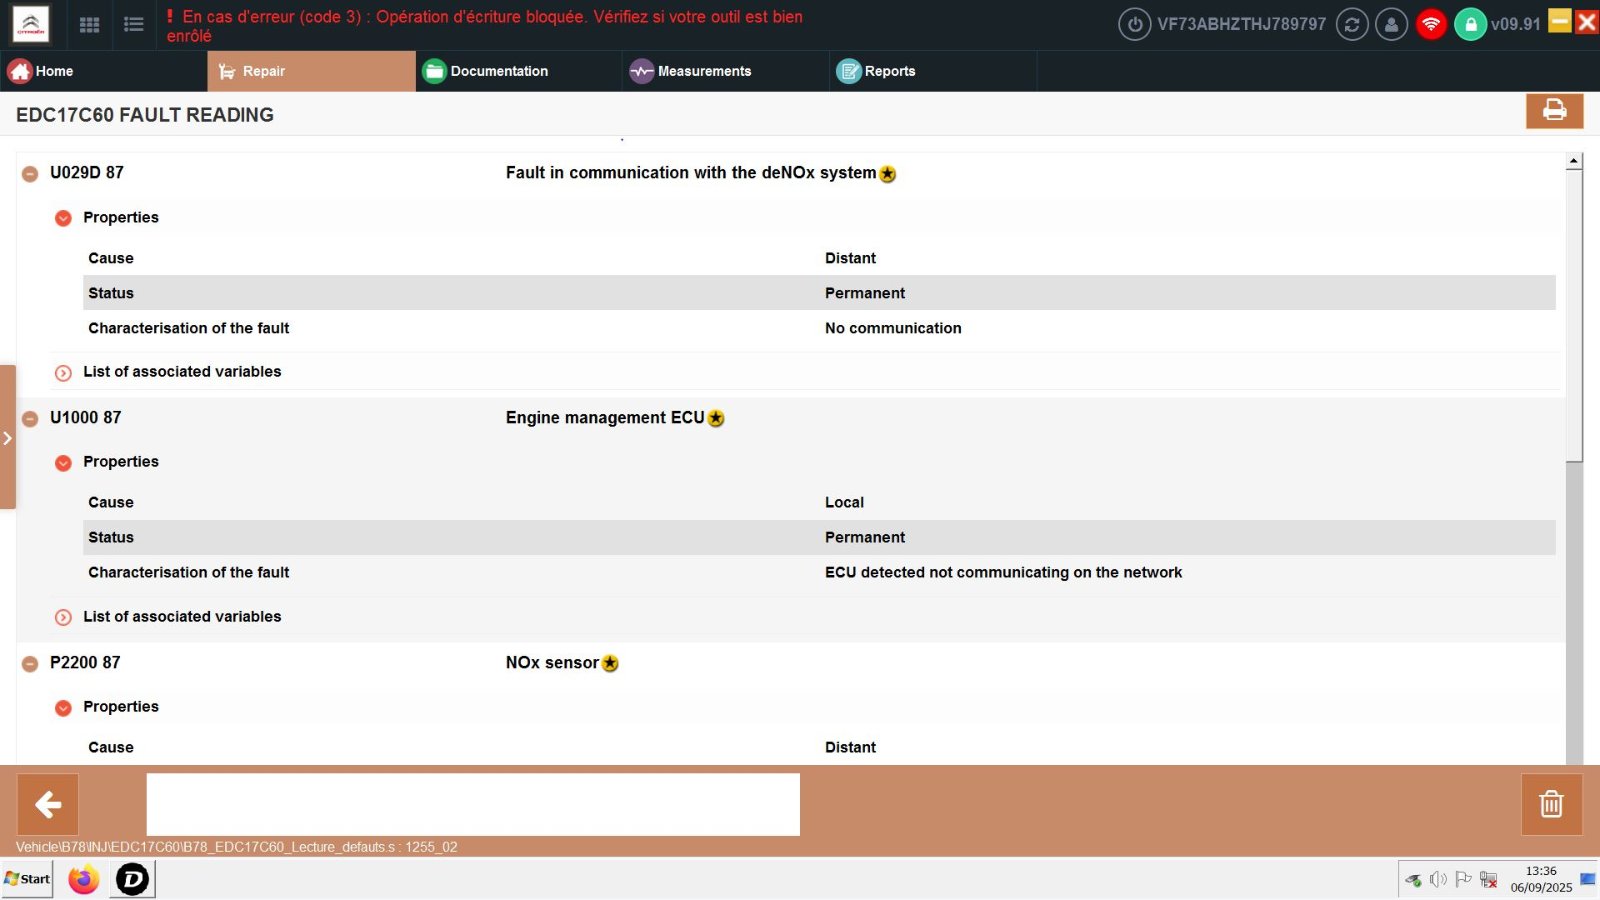Open the Reports tab
This screenshot has width=1600, height=900.
(x=932, y=71)
